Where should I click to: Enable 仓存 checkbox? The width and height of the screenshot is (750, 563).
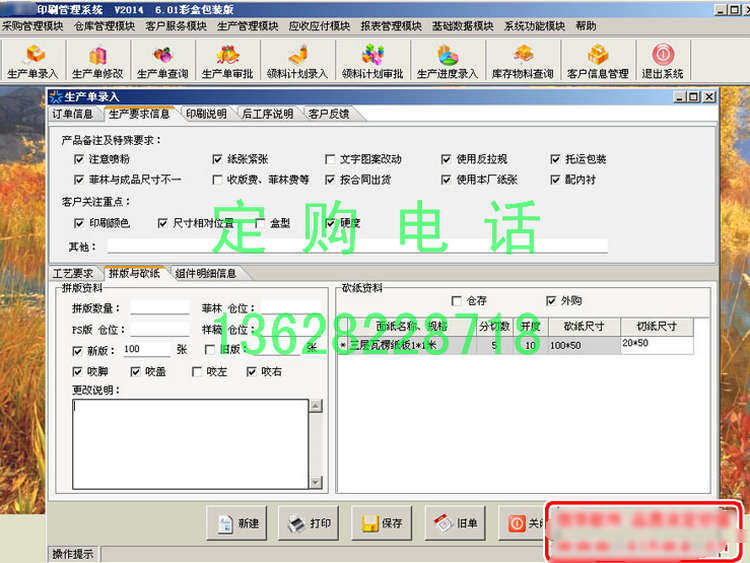tap(457, 301)
